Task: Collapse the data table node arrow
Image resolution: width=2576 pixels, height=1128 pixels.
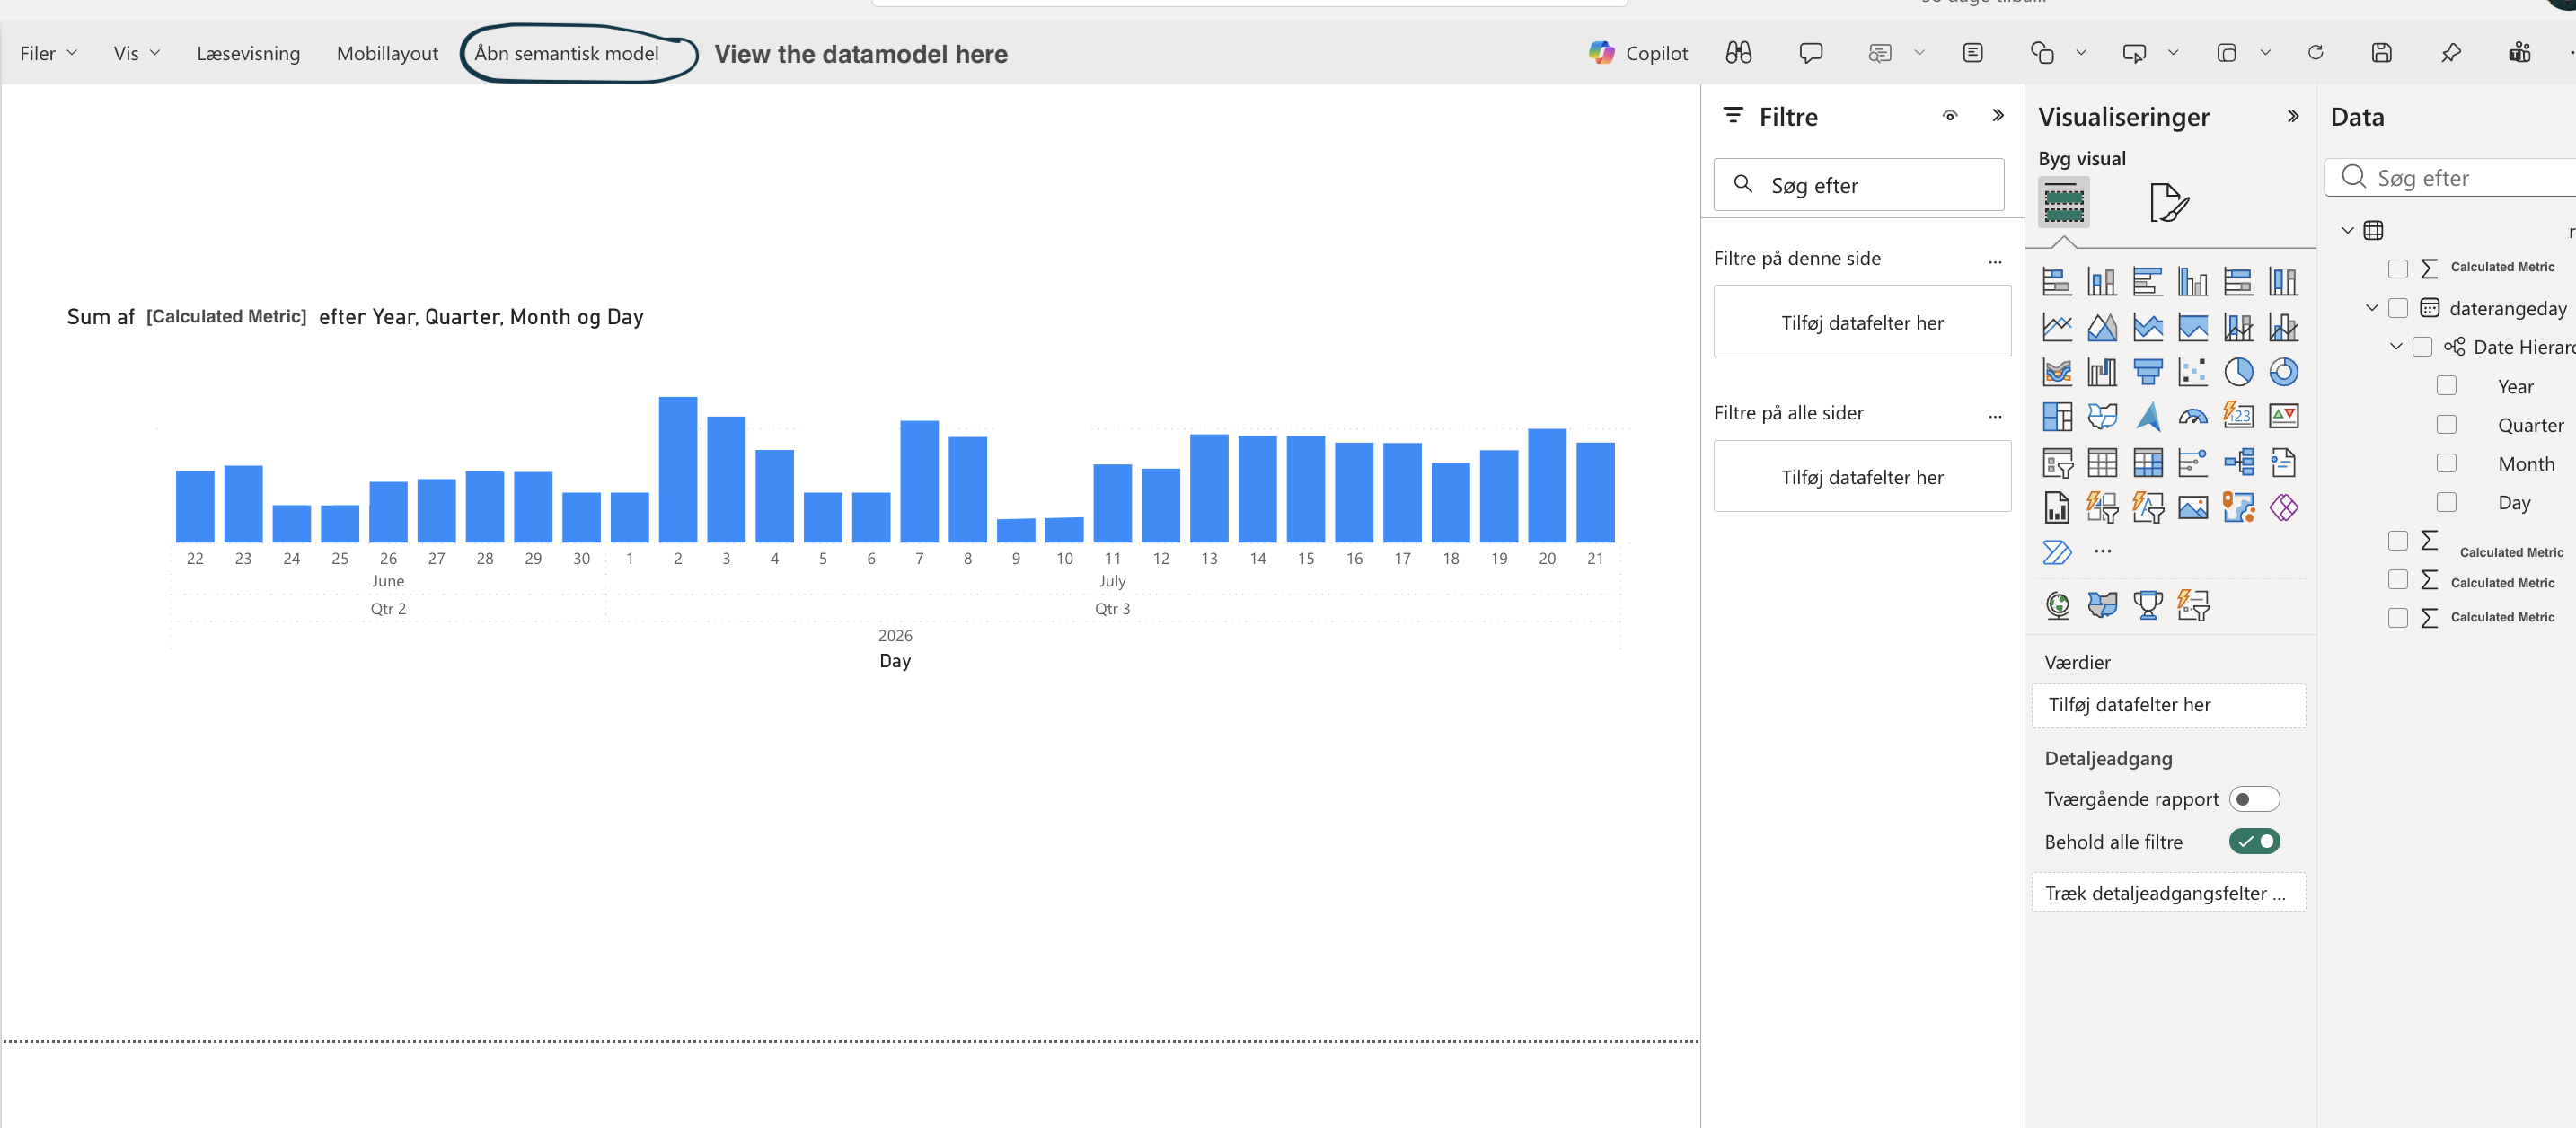Action: pyautogui.click(x=2346, y=231)
